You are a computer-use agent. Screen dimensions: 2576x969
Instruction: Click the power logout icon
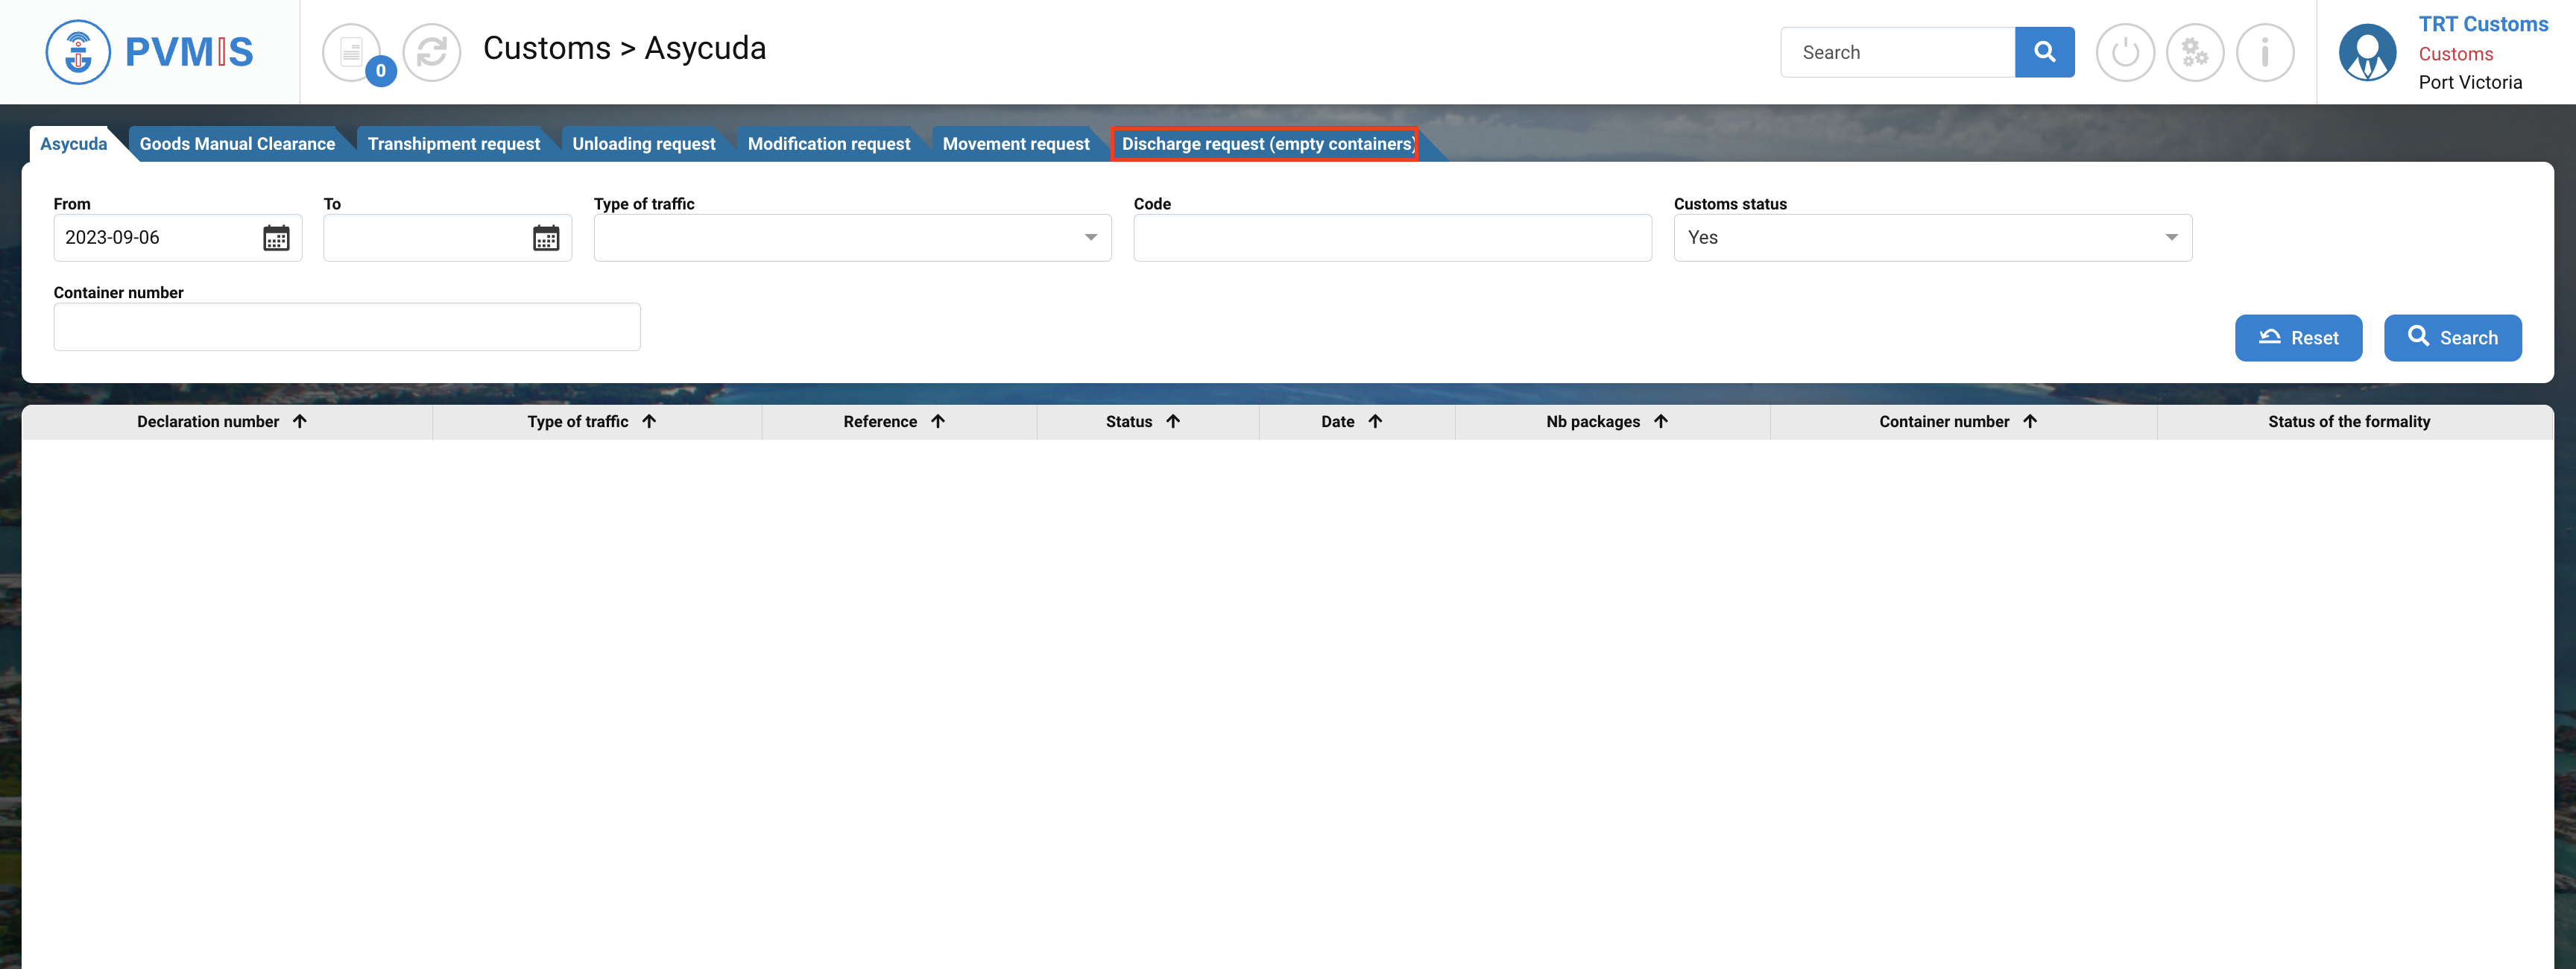coord(2124,52)
